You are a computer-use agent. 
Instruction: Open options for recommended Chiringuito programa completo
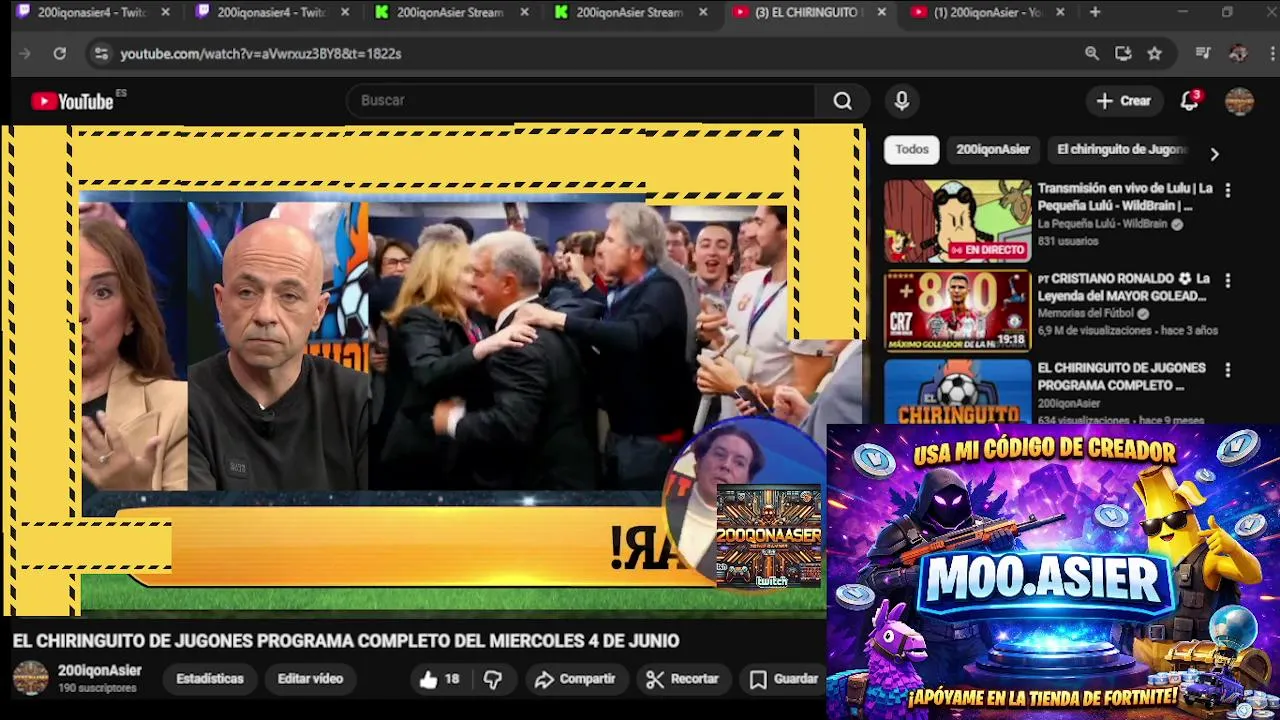coord(1228,370)
